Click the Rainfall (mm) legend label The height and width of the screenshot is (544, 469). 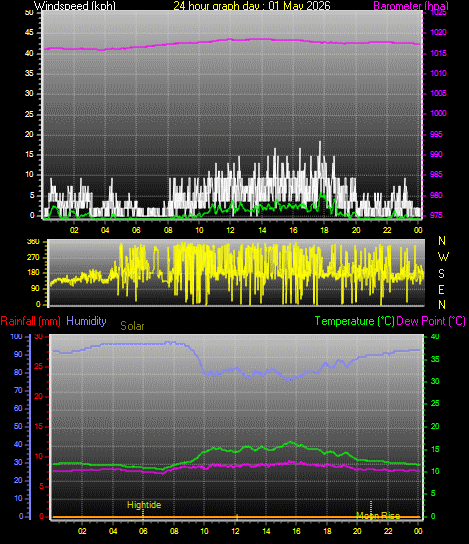click(31, 321)
